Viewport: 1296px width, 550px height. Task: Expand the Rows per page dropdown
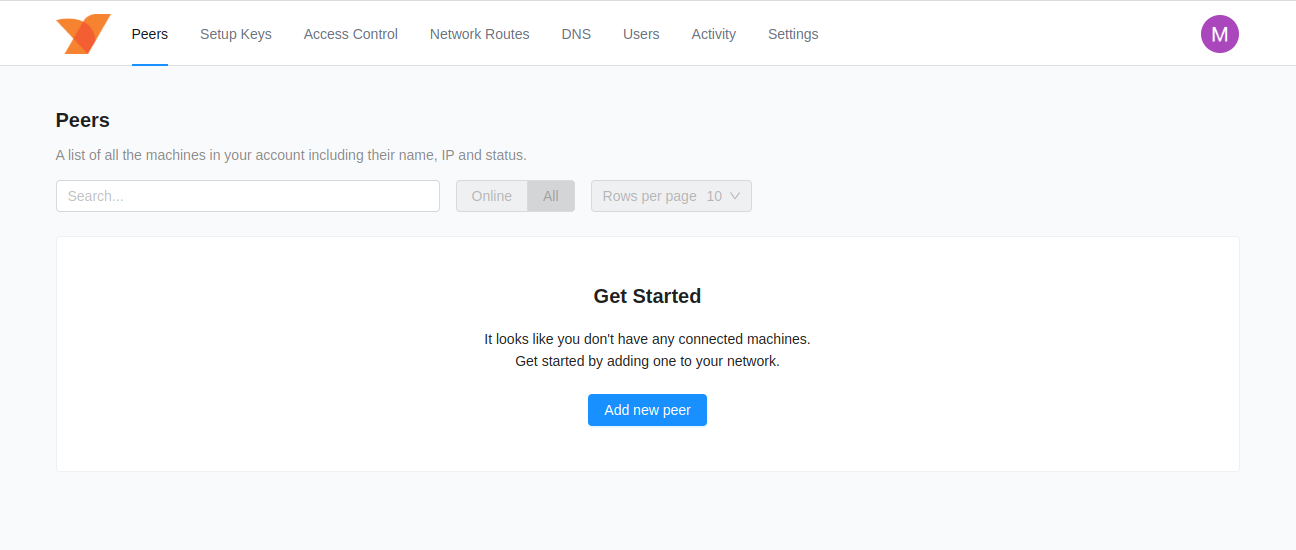coord(671,196)
